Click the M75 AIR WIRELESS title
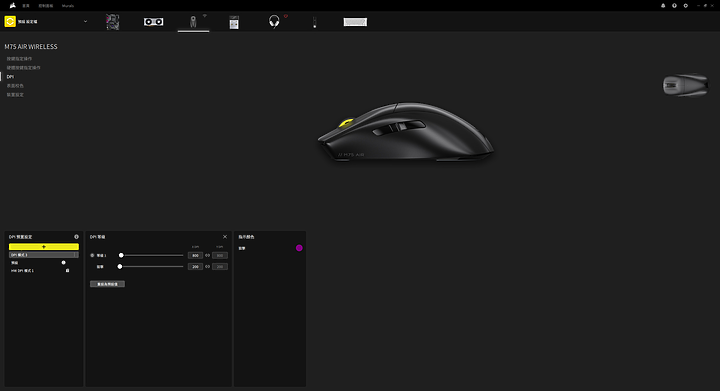720x391 pixels. point(31,46)
